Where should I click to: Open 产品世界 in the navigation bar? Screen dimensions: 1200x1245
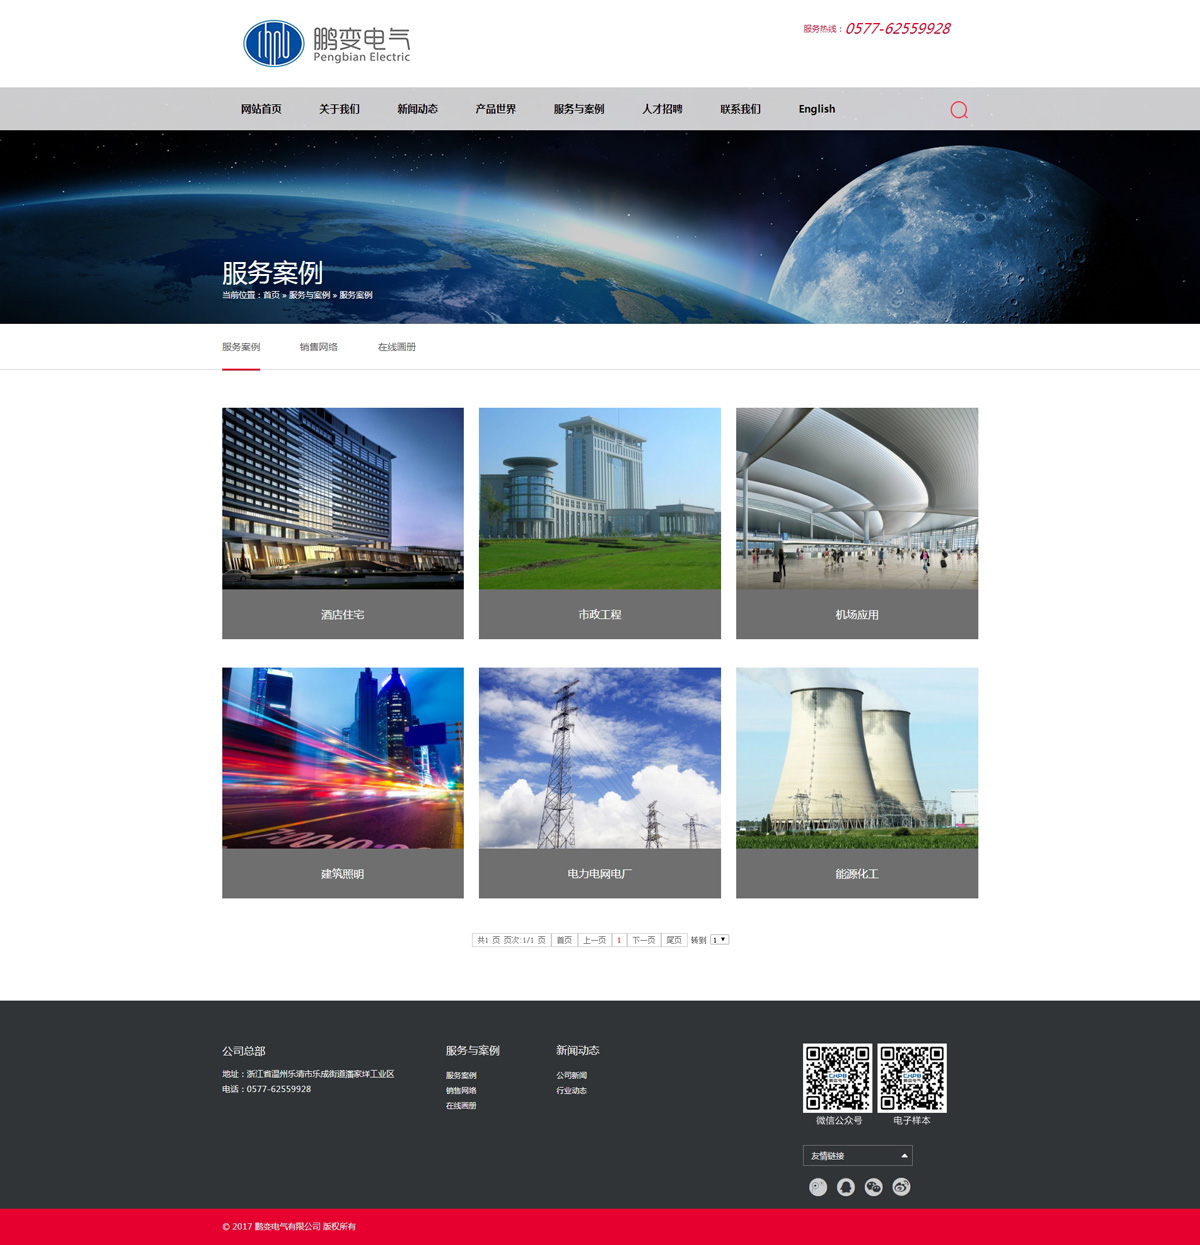495,109
